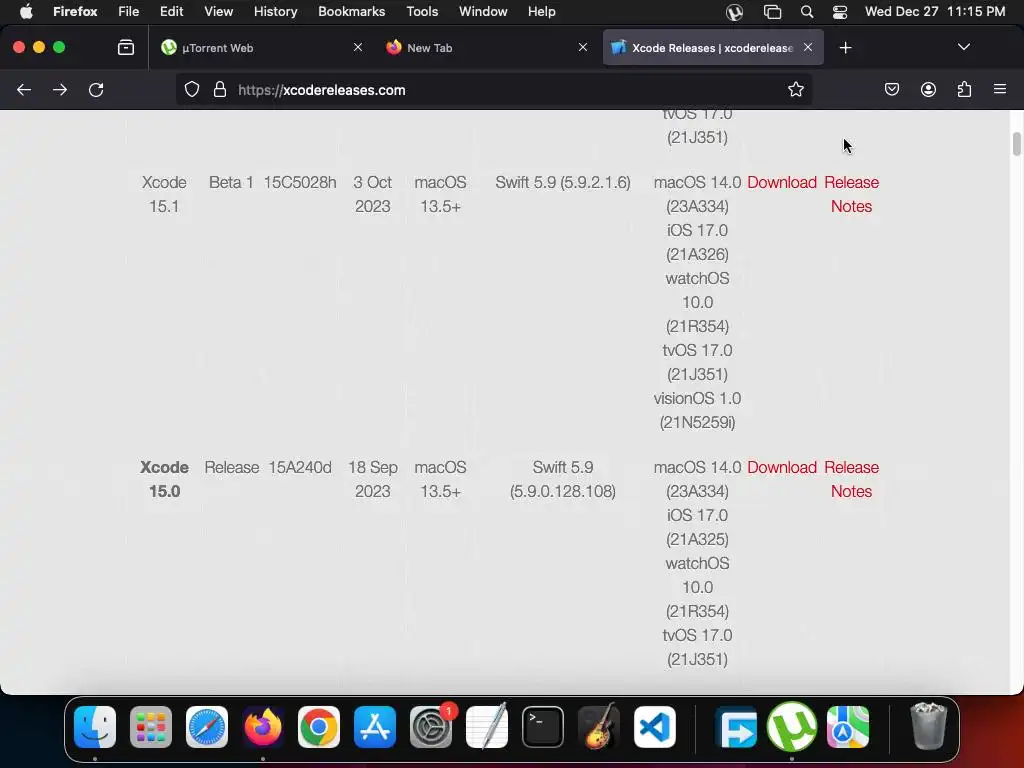Launch Safari from the Dock
This screenshot has height=768, width=1024.
[x=207, y=727]
